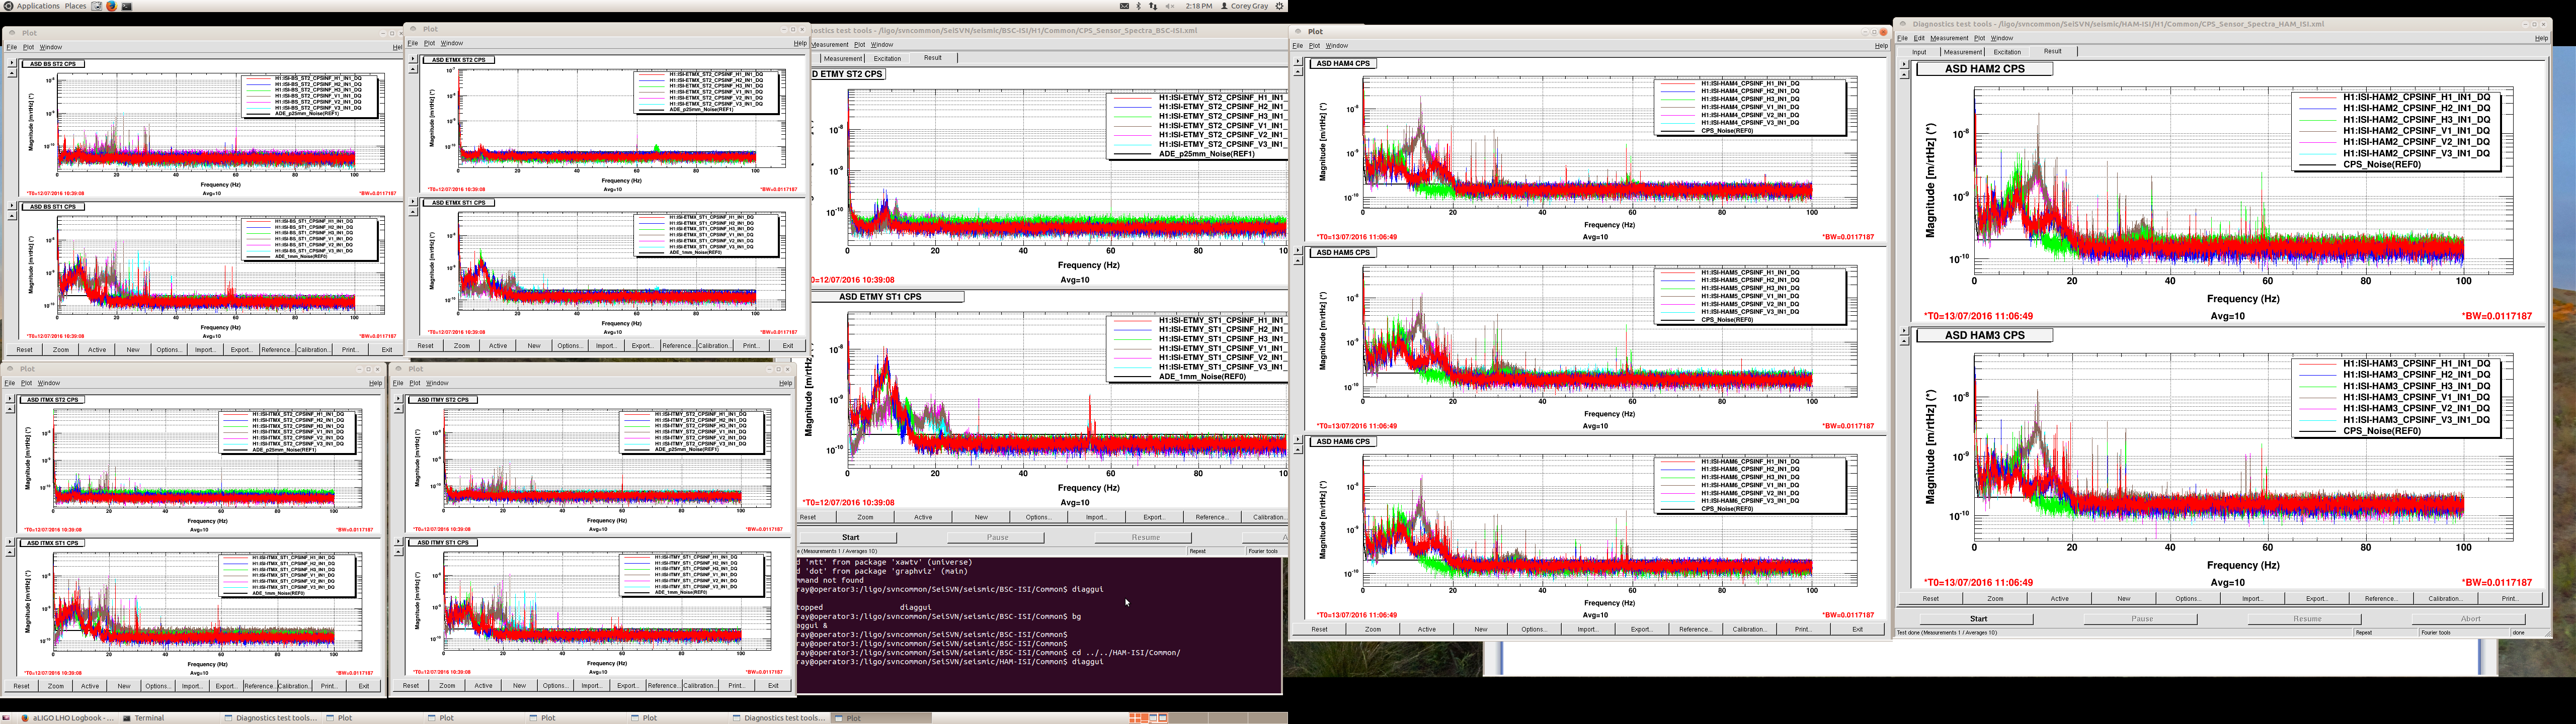Screen dimensions: 2576x724
Task: Click the 'ASD HAM2 CPS' plot title
Action: click(x=1984, y=69)
